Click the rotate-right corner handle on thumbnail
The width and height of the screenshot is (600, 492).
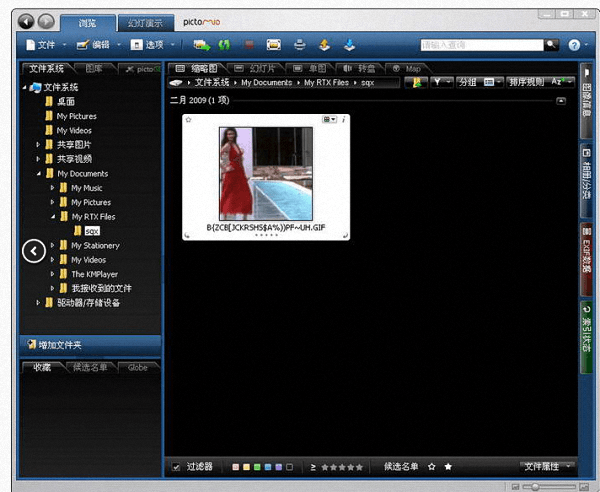pyautogui.click(x=345, y=235)
